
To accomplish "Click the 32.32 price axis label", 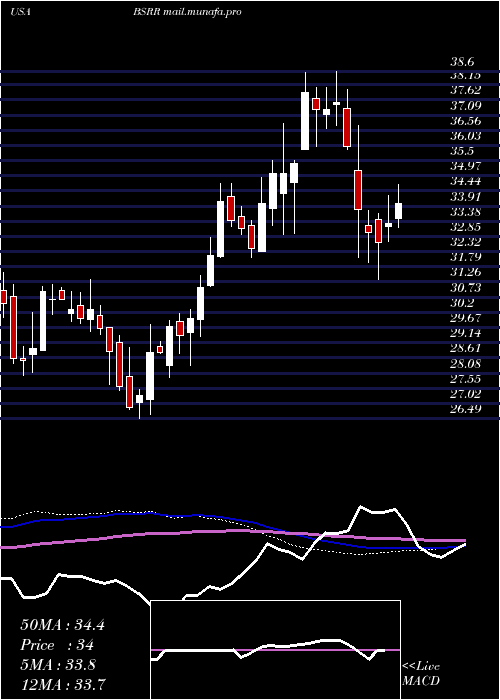I will pyautogui.click(x=466, y=242).
